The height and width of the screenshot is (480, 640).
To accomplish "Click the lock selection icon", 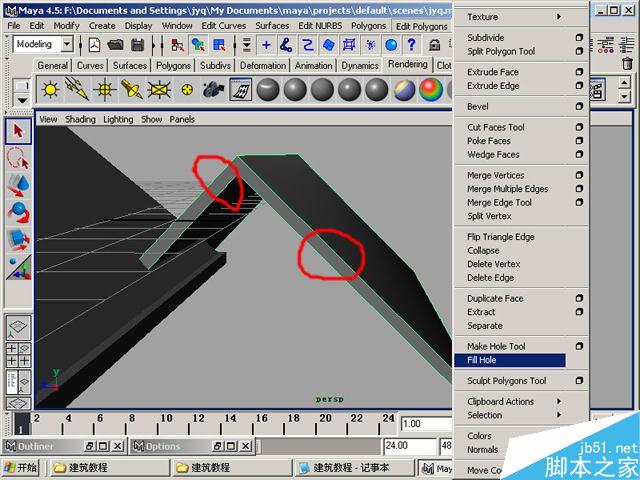I will (434, 44).
